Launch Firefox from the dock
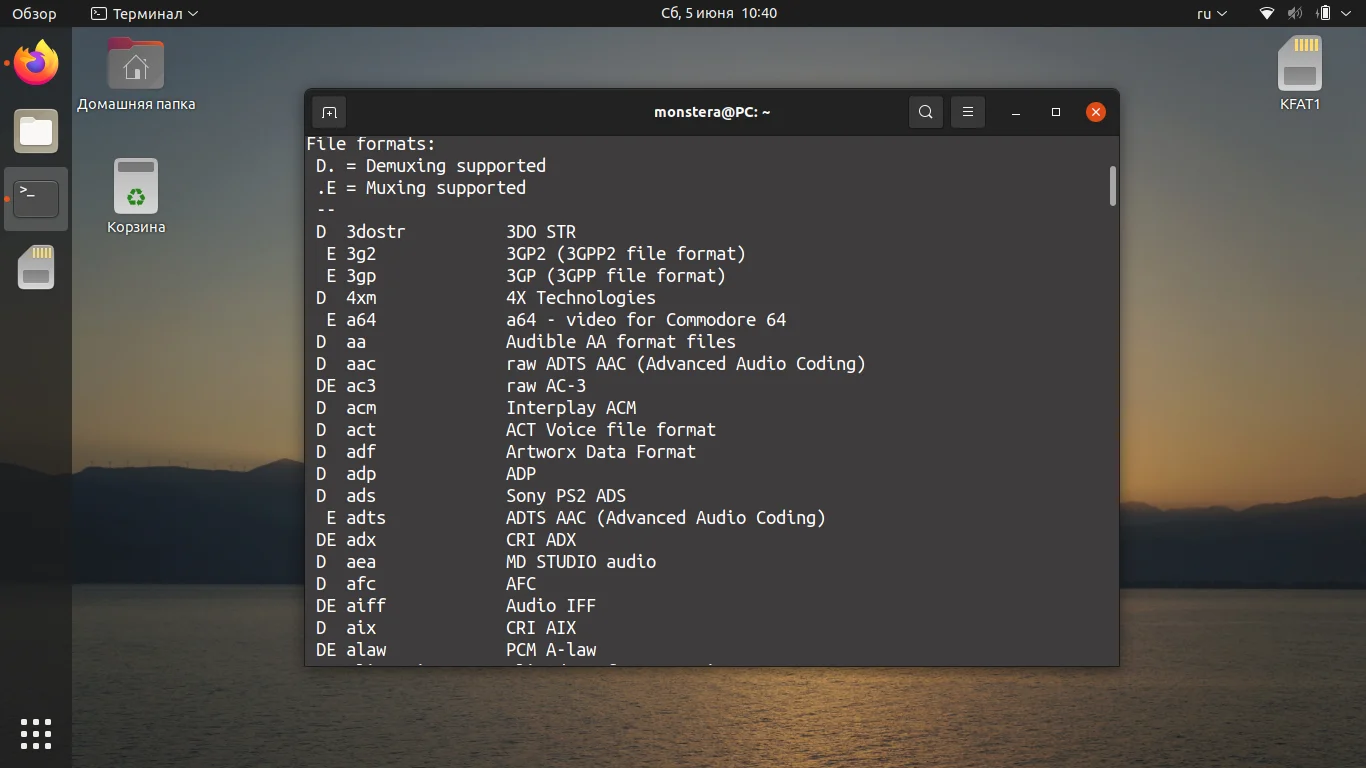Image resolution: width=1366 pixels, height=768 pixels. pyautogui.click(x=36, y=62)
